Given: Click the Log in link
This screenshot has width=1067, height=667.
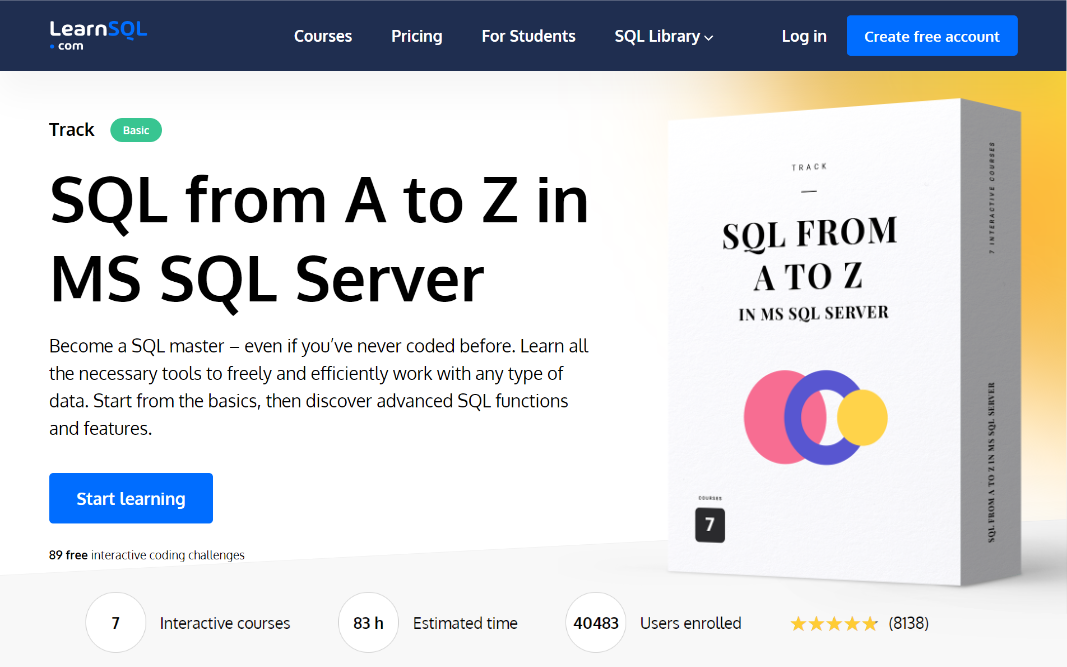Looking at the screenshot, I should [x=804, y=36].
